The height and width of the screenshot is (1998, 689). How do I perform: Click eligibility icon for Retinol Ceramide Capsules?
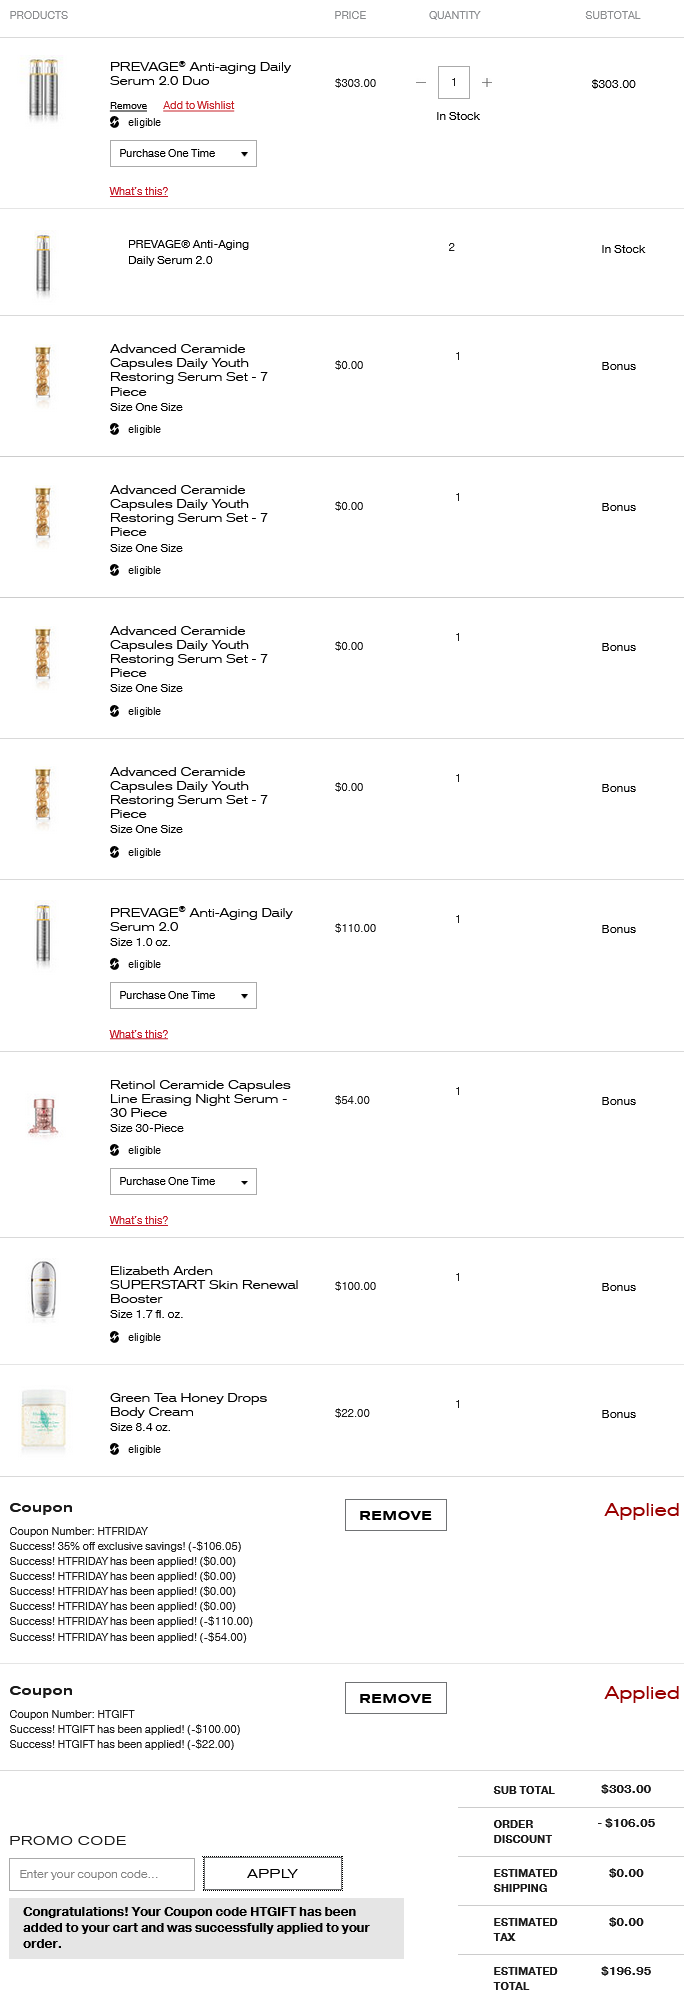pos(115,1150)
